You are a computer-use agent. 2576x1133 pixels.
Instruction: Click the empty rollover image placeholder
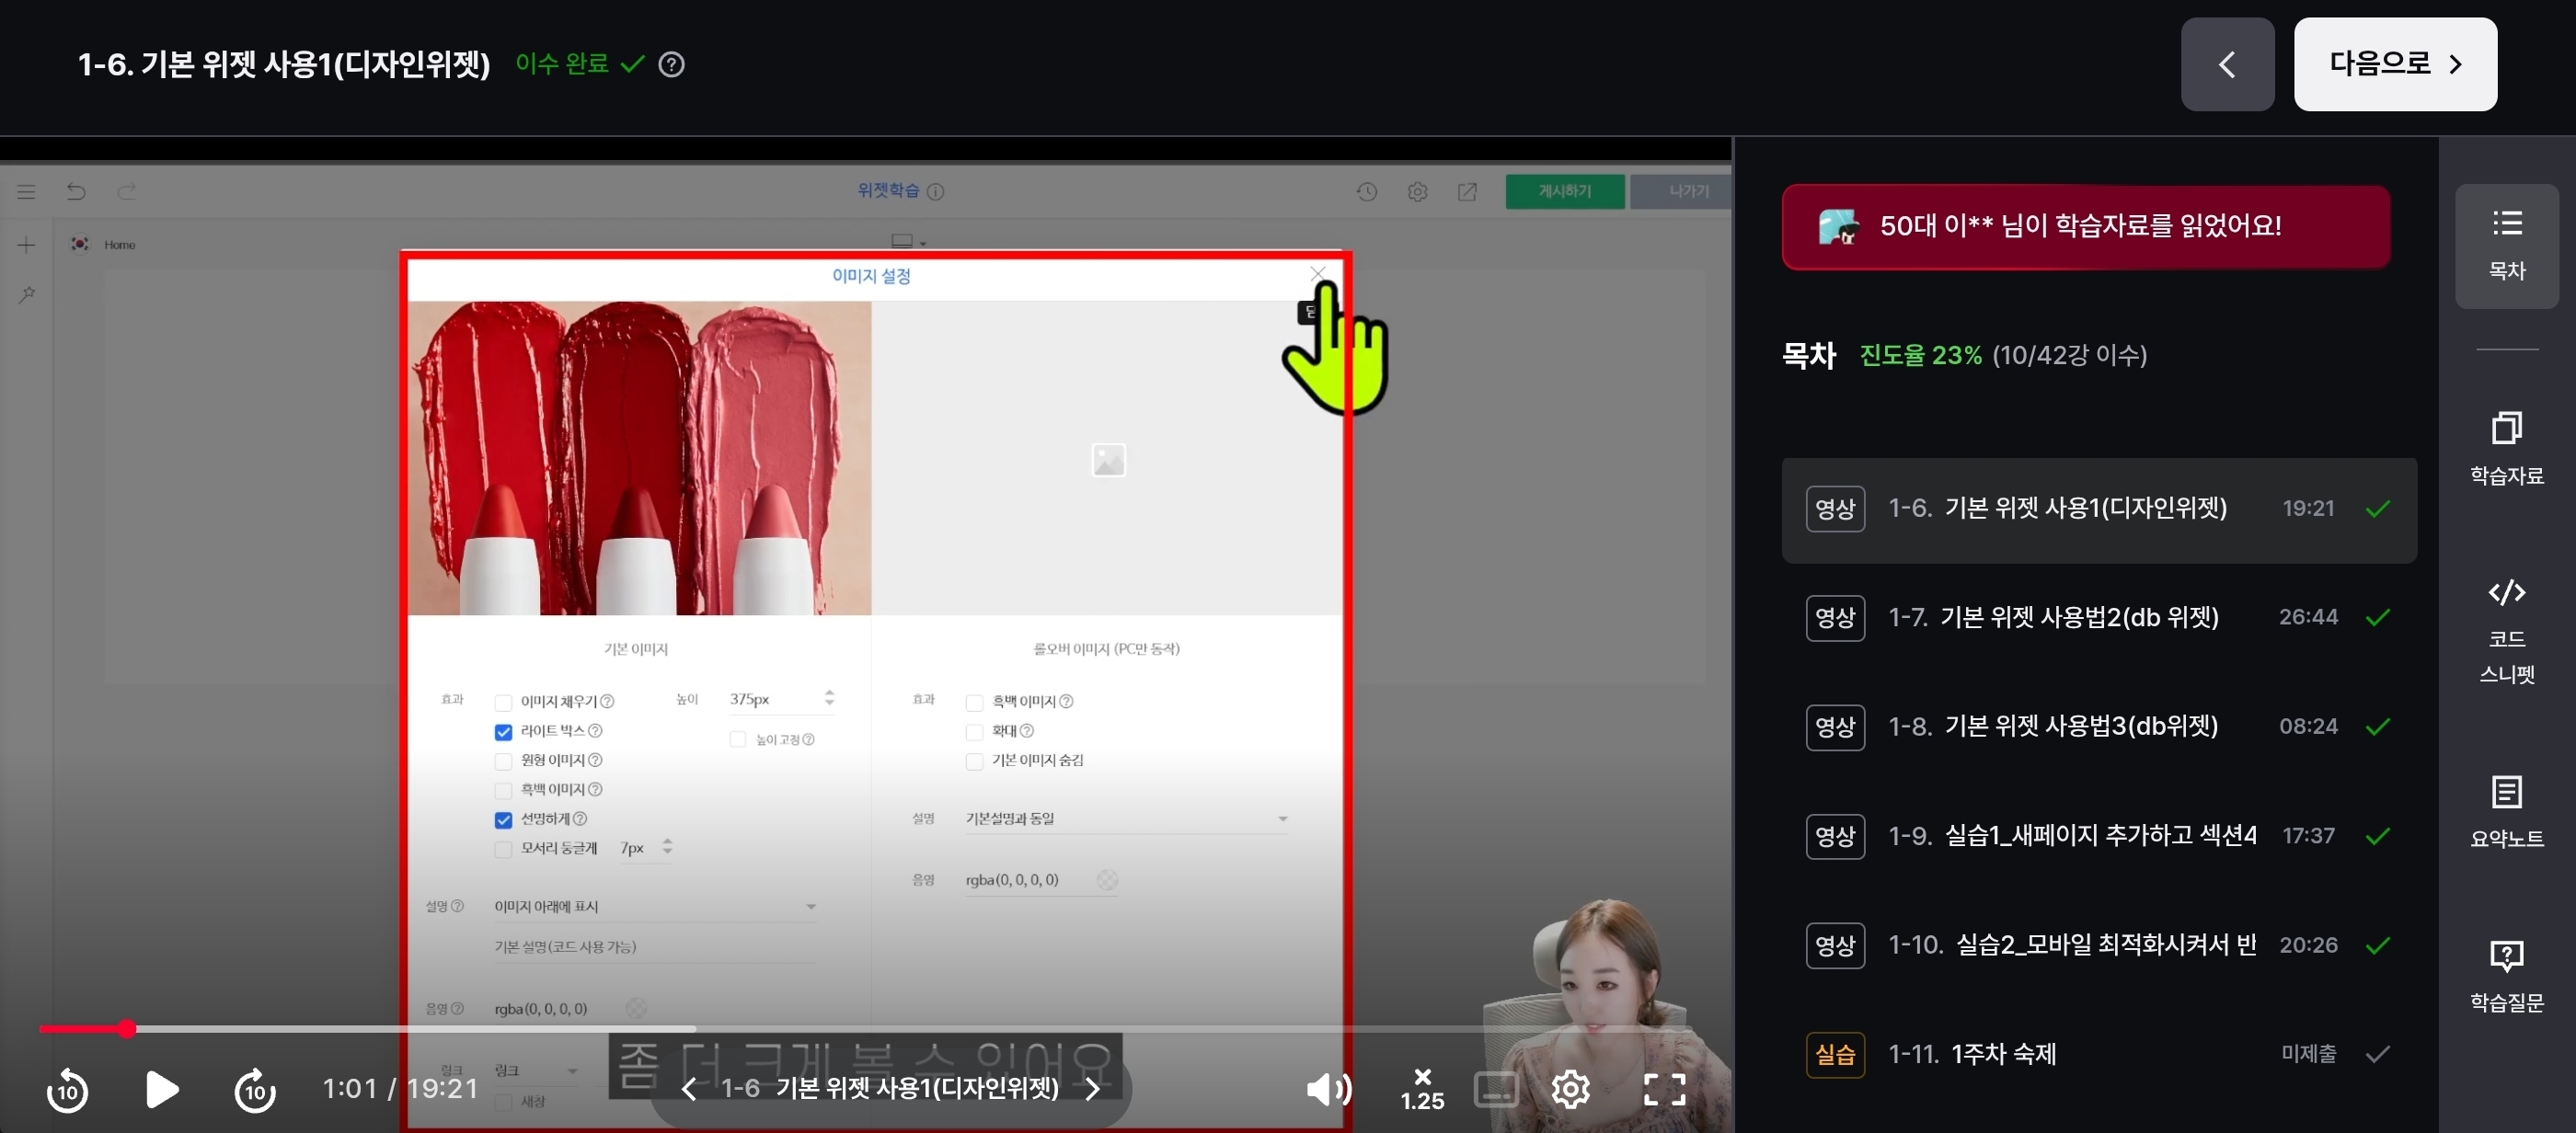(x=1107, y=459)
